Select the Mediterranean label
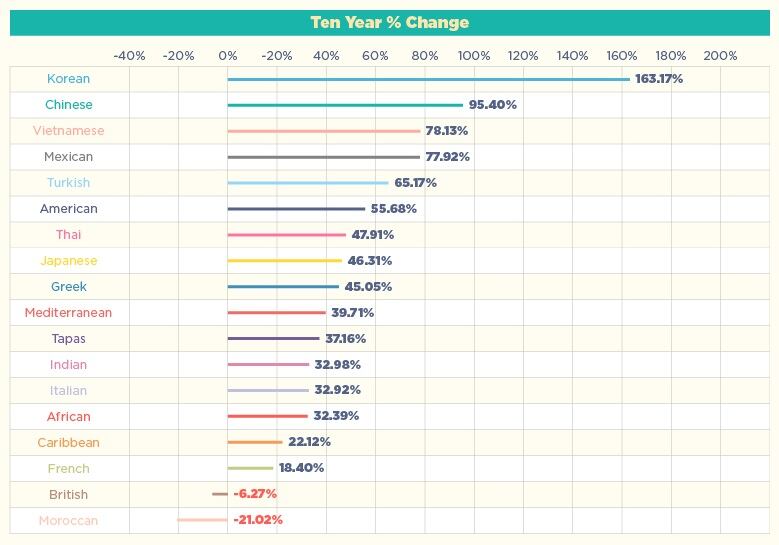This screenshot has height=545, width=779. 69,312
